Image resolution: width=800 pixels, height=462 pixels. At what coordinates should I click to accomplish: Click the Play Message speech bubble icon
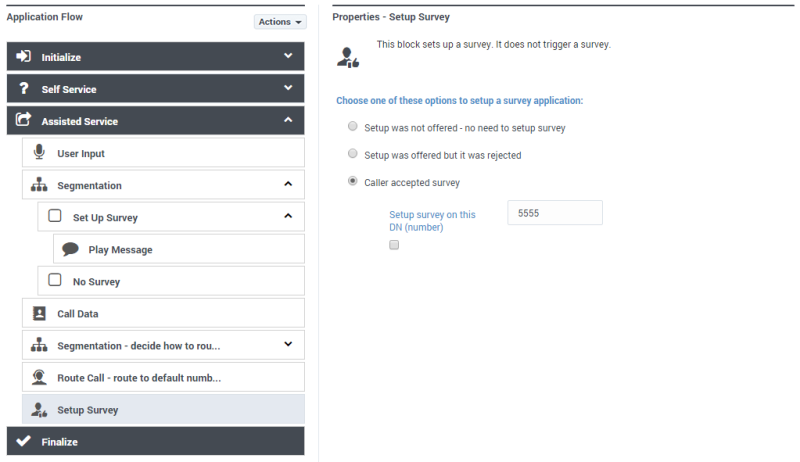point(71,249)
